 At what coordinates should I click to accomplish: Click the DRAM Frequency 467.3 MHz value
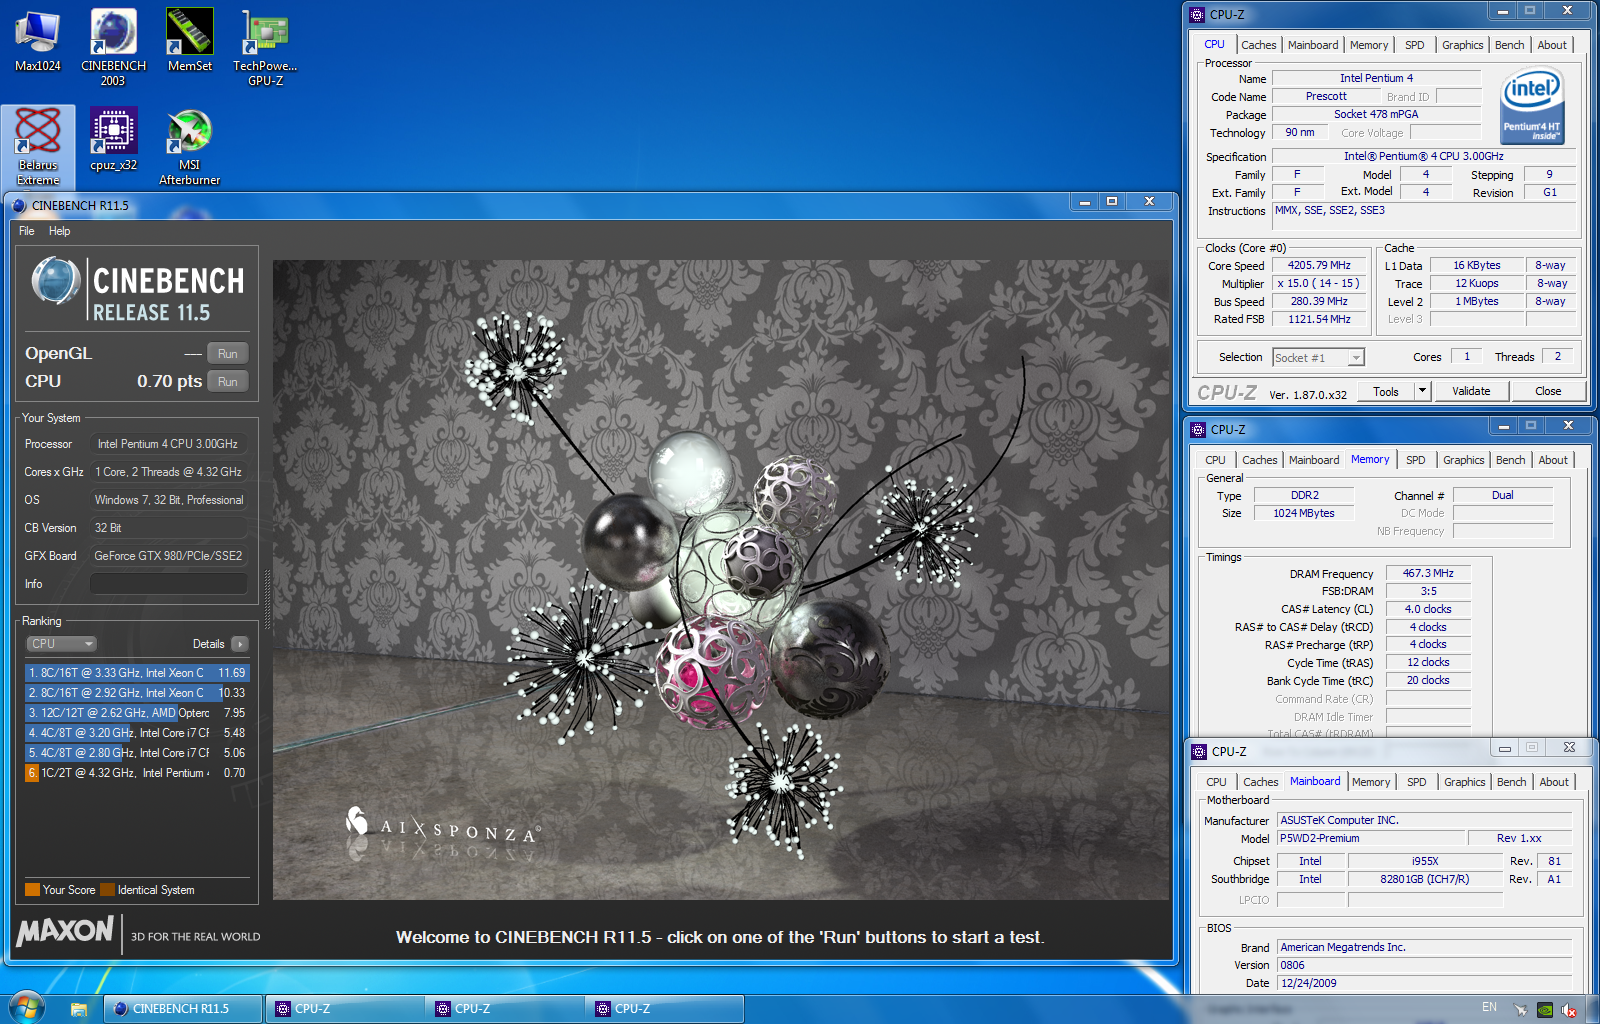click(1428, 573)
